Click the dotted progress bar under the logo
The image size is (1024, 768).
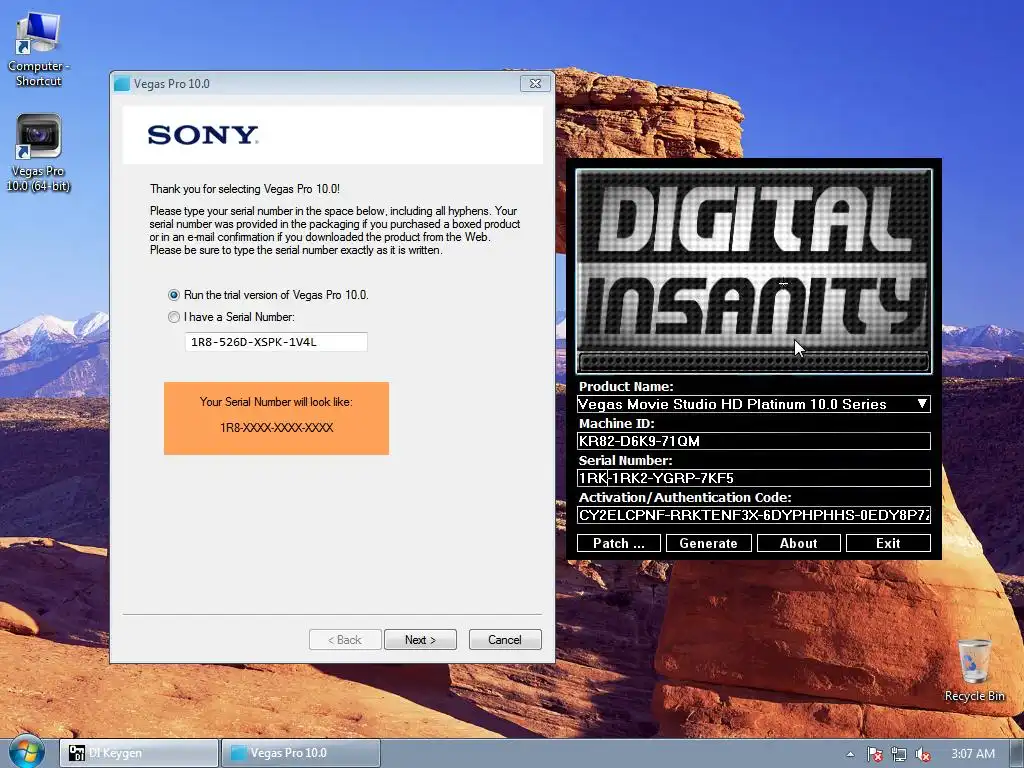(x=754, y=361)
